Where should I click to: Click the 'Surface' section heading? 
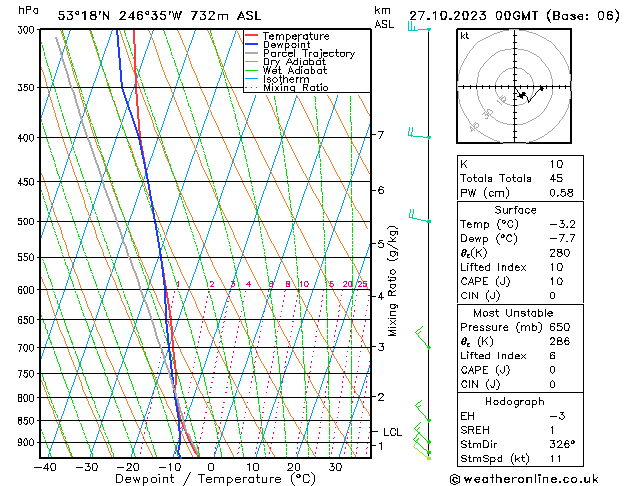tap(515, 210)
